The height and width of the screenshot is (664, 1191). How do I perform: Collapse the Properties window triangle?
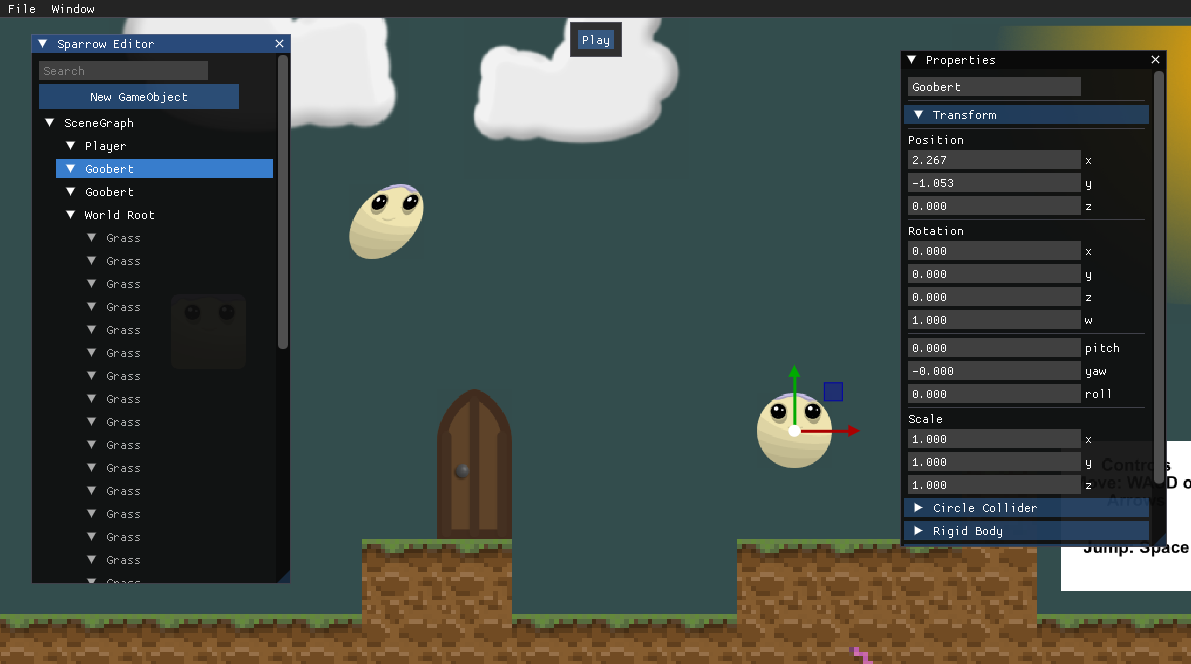911,59
